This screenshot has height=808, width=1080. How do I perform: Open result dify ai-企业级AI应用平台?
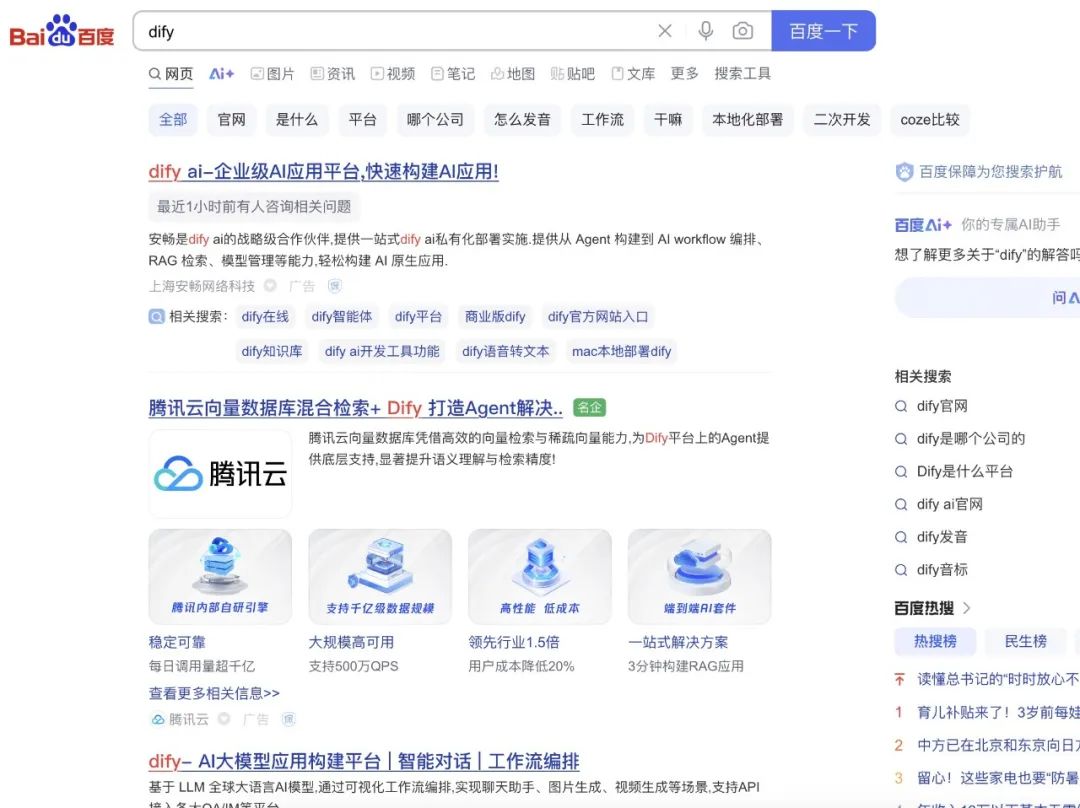click(x=323, y=172)
